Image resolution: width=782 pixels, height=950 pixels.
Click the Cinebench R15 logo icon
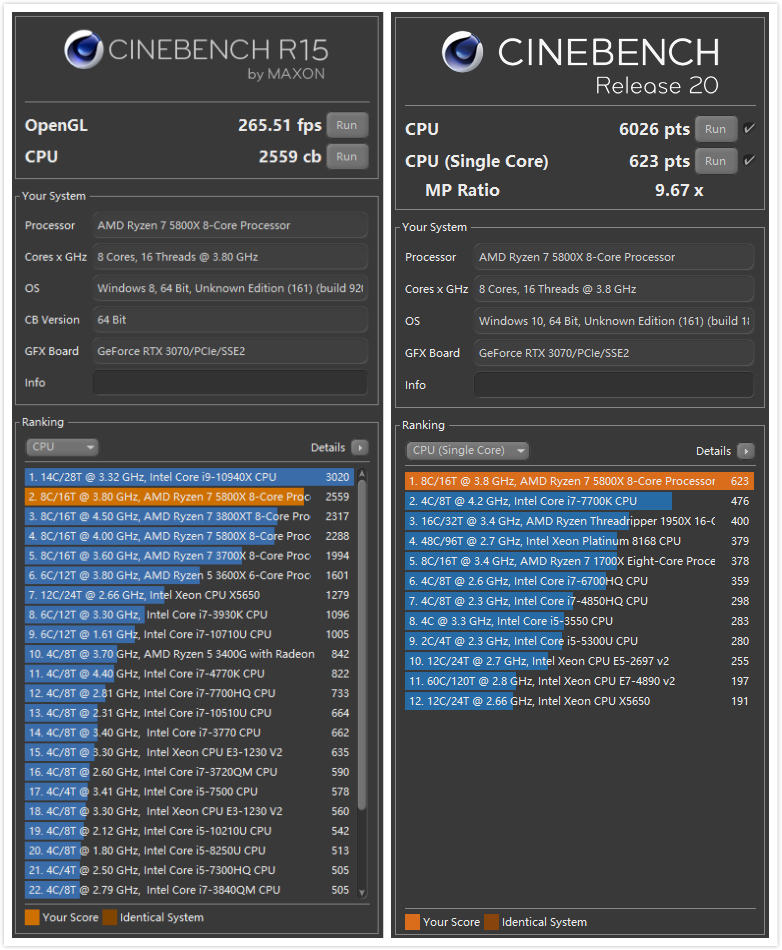click(x=84, y=52)
